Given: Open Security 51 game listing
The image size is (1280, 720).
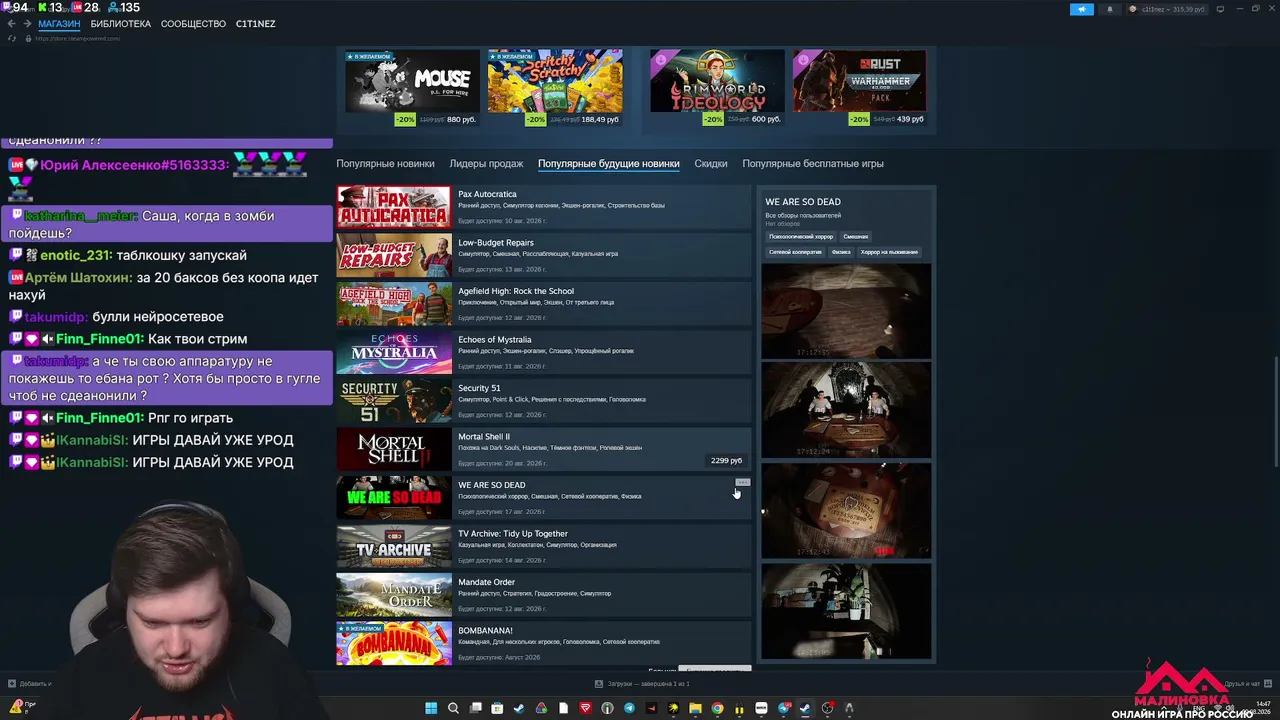Looking at the screenshot, I should [543, 401].
